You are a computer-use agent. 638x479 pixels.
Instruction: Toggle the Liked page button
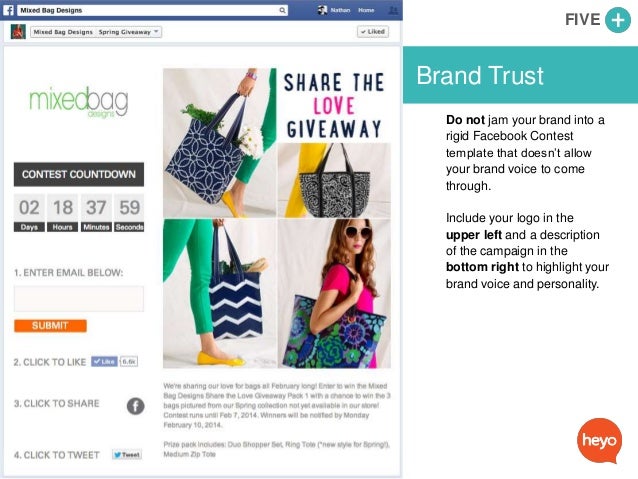373,31
